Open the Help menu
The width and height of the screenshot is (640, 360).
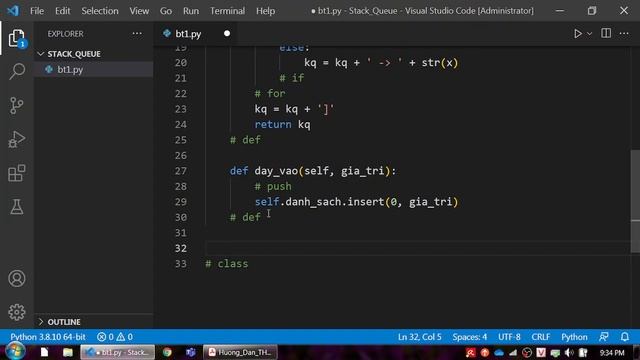tap(265, 11)
